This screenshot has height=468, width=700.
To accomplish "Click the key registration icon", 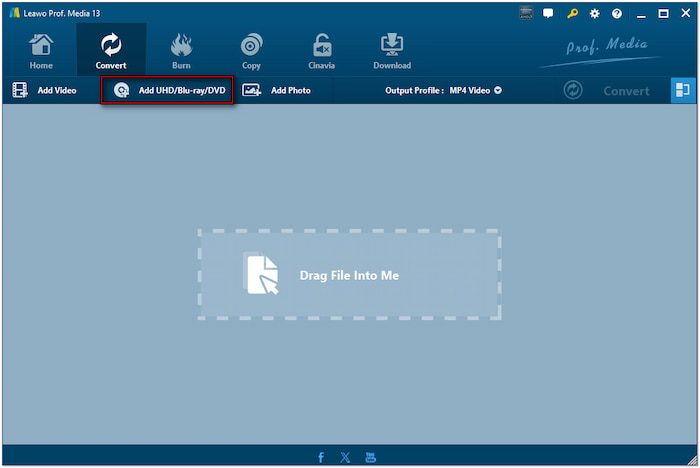I will (572, 13).
